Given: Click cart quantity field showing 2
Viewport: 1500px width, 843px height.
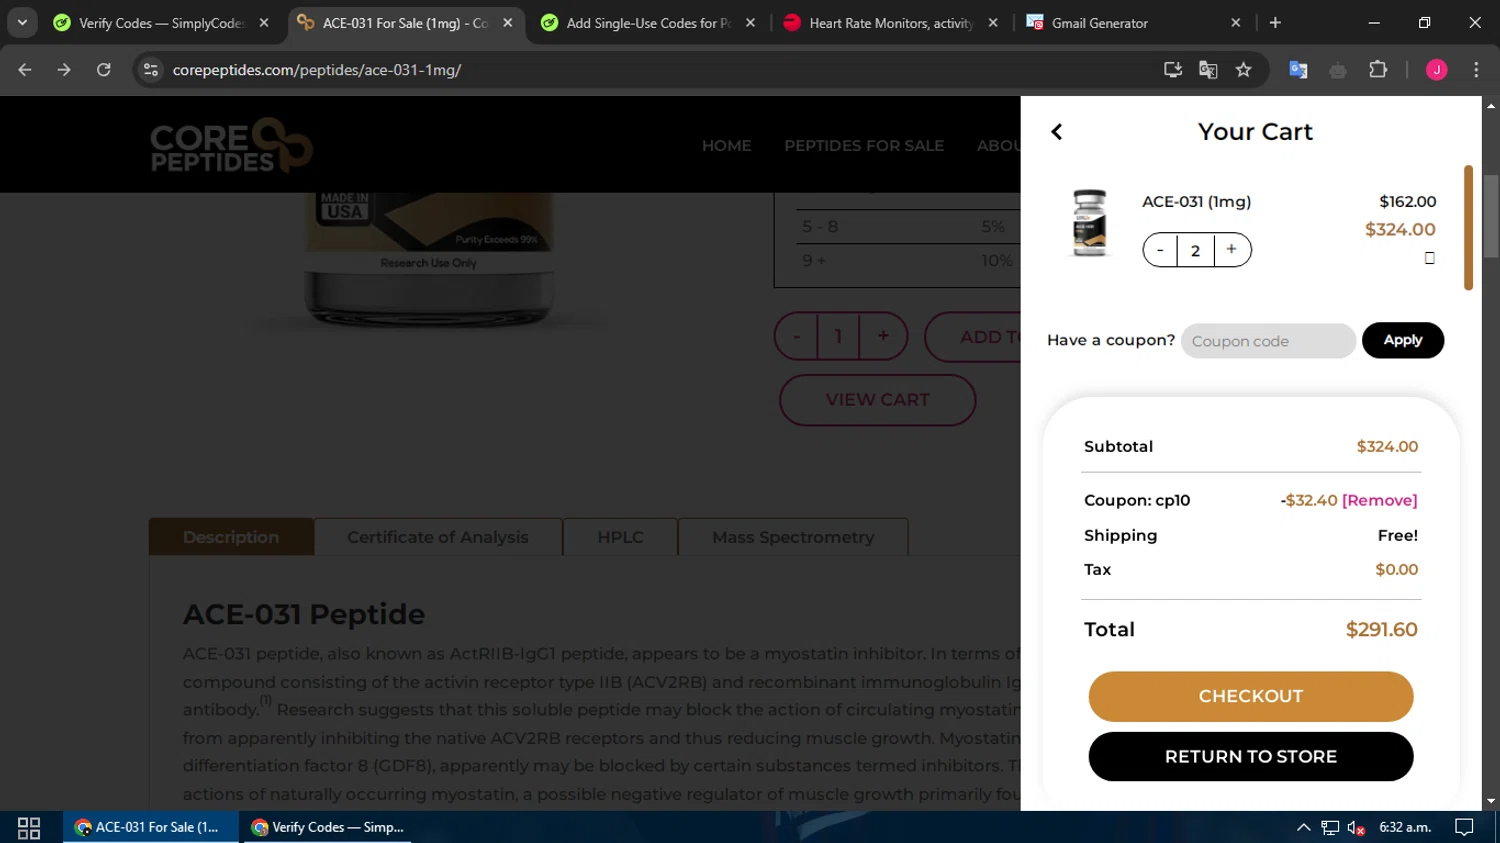Looking at the screenshot, I should (1195, 250).
